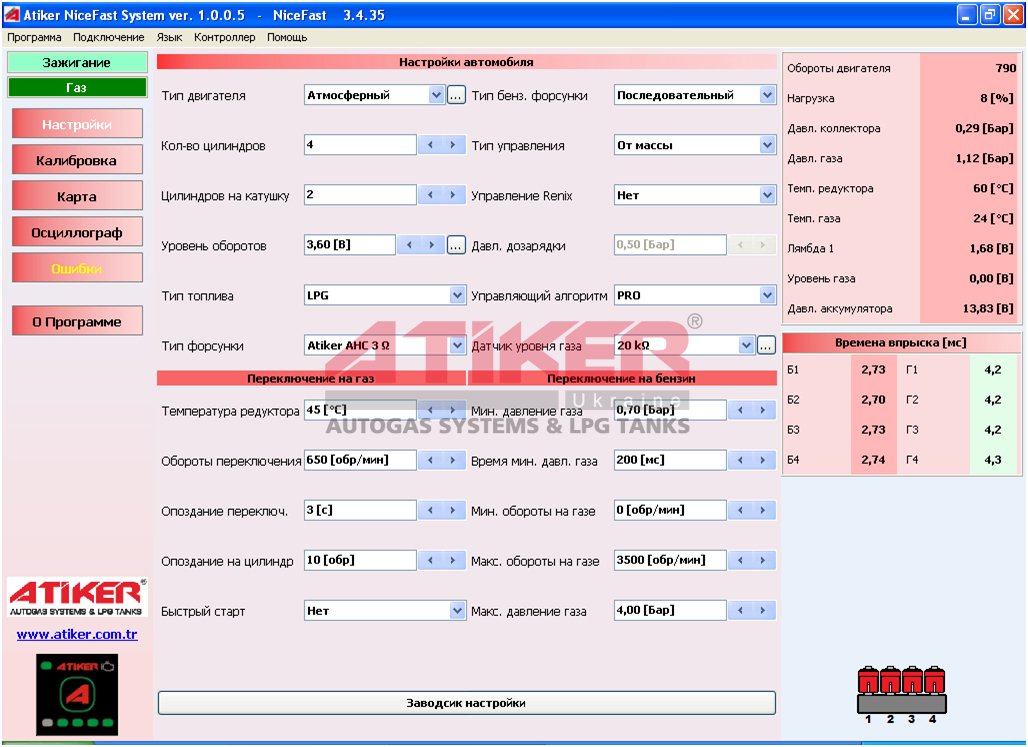Increase Время мин. давл. газа
Screen dimensions: 1028x747
coord(762,460)
